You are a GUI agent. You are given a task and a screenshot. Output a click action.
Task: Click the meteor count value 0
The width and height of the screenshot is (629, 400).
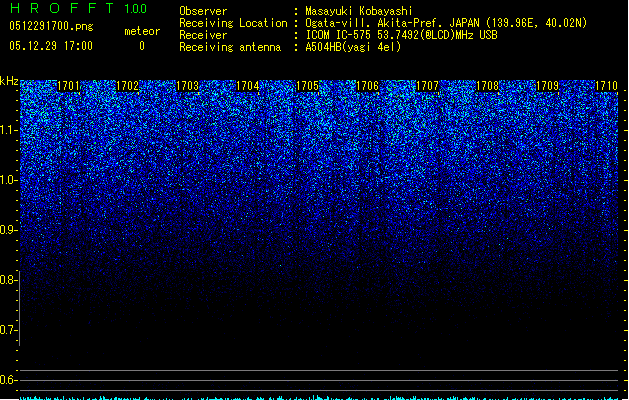(x=142, y=46)
